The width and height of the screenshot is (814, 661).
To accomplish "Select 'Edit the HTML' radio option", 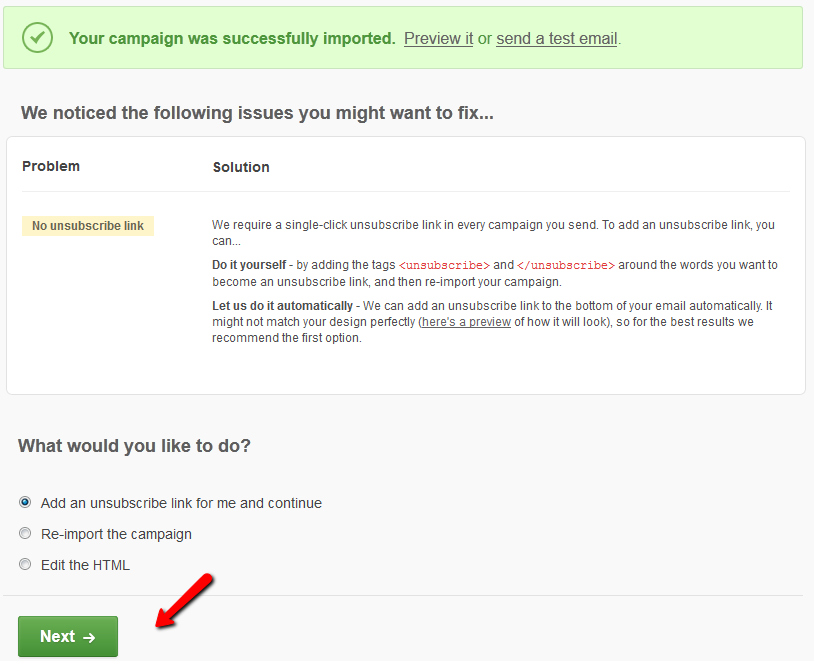I will pos(25,564).
